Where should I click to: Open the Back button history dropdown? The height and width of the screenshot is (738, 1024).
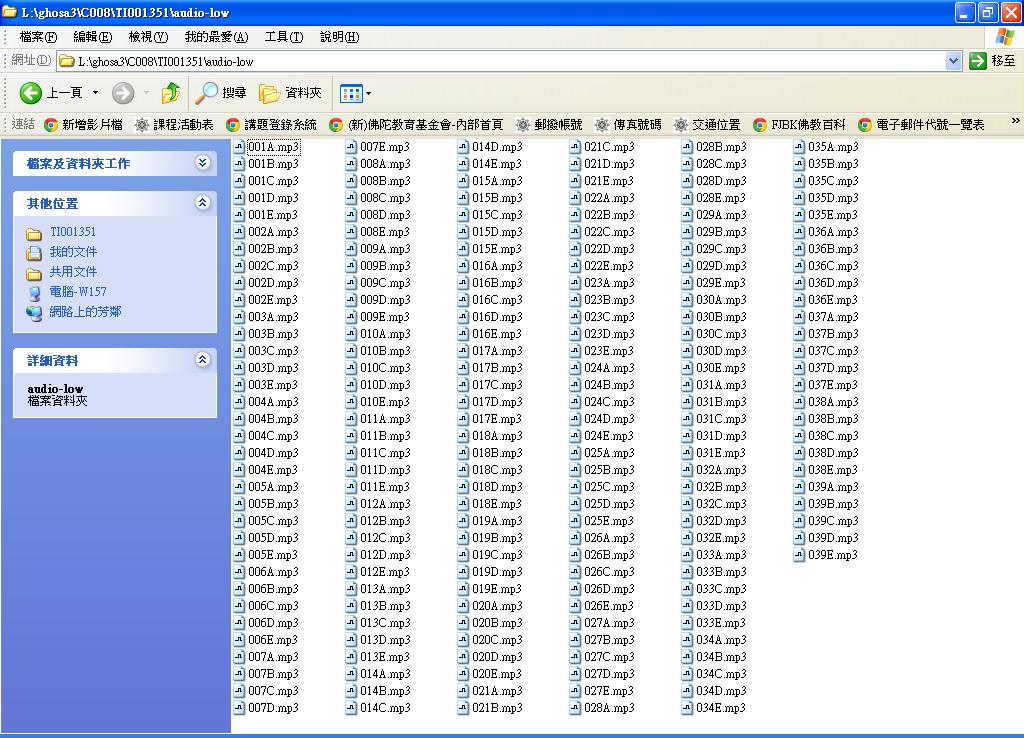[96, 93]
